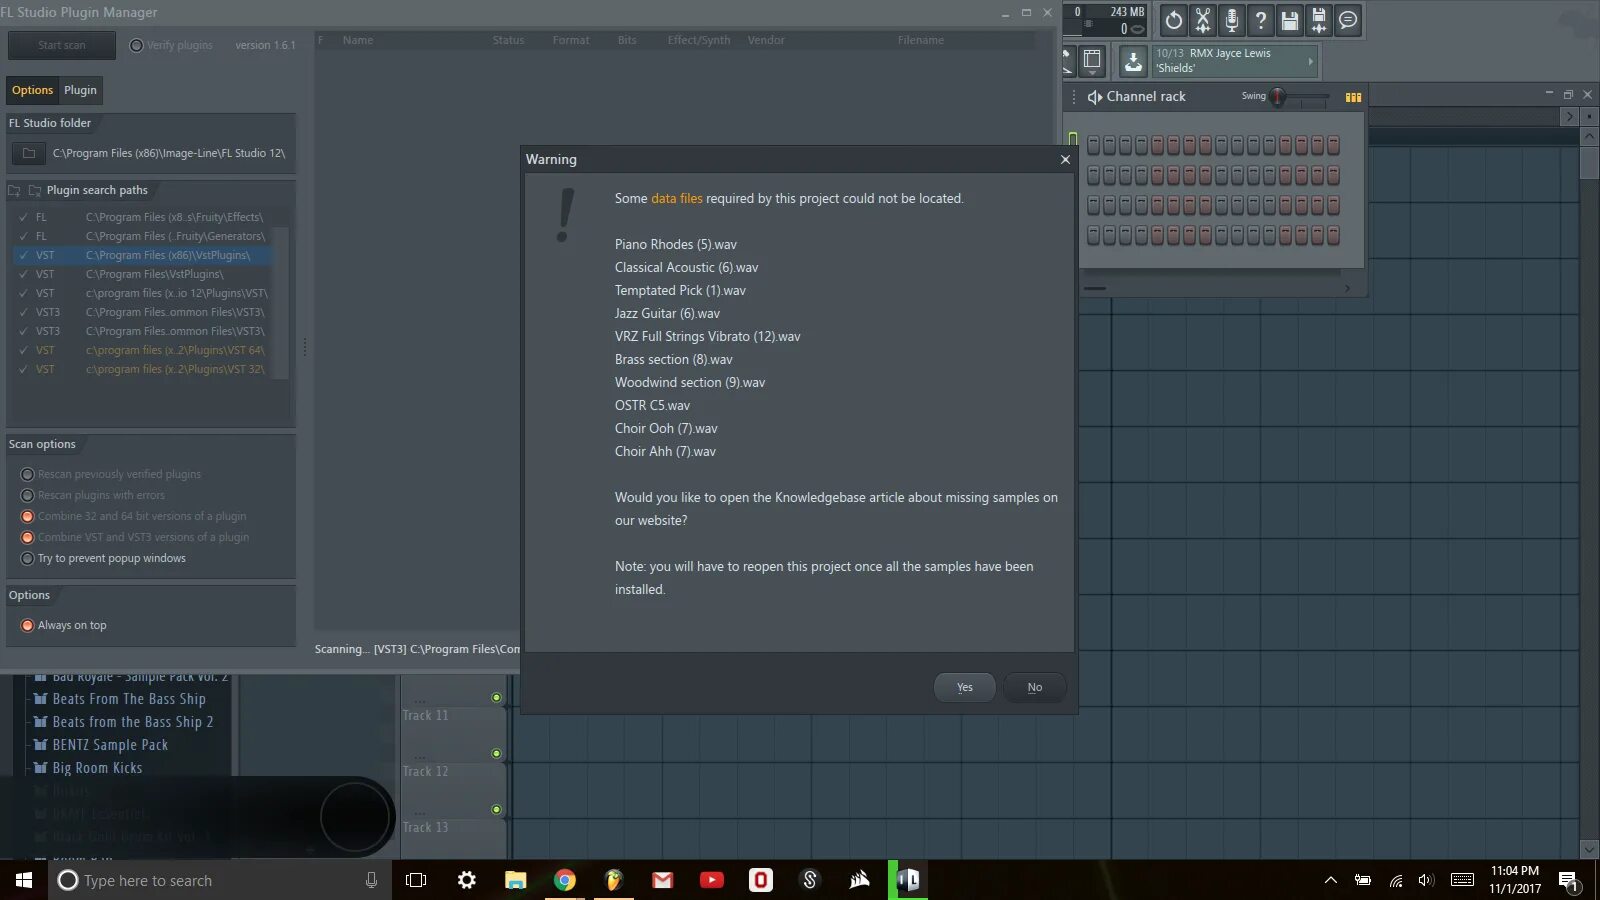1600x900 pixels.
Task: Click the volume icon in system tray
Action: [x=1426, y=880]
